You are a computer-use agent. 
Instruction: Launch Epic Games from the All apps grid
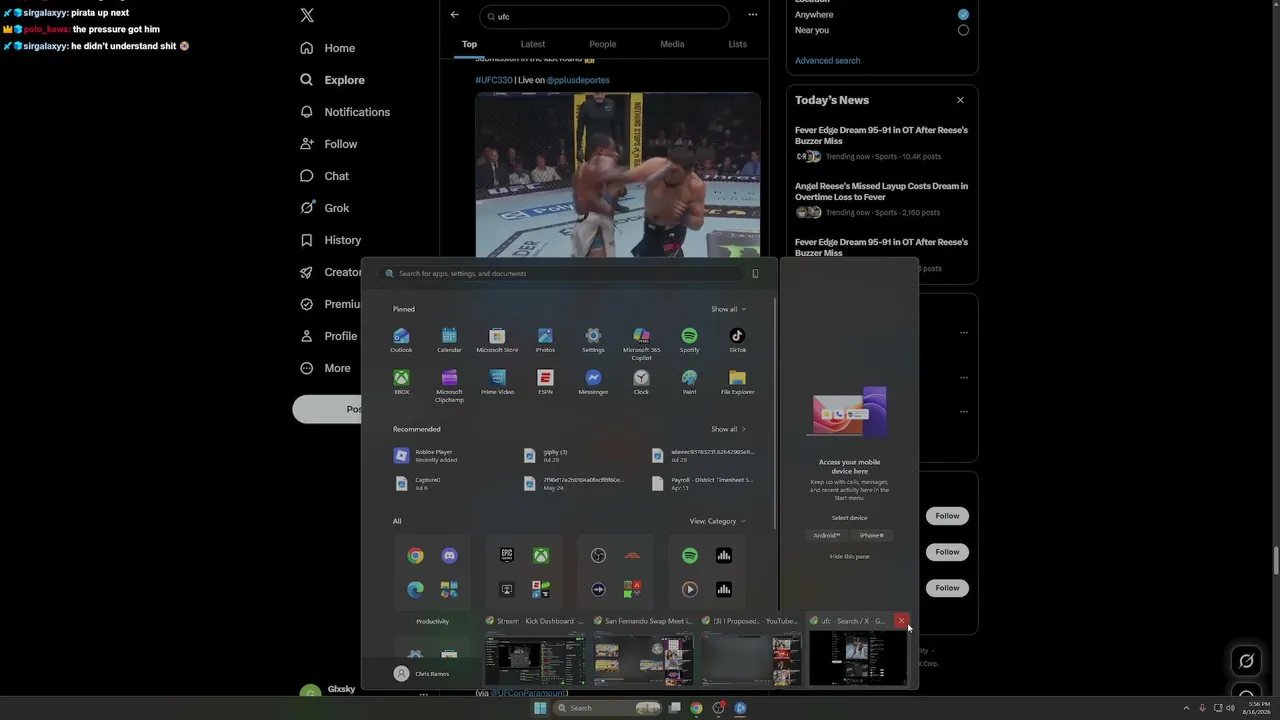[x=507, y=556]
